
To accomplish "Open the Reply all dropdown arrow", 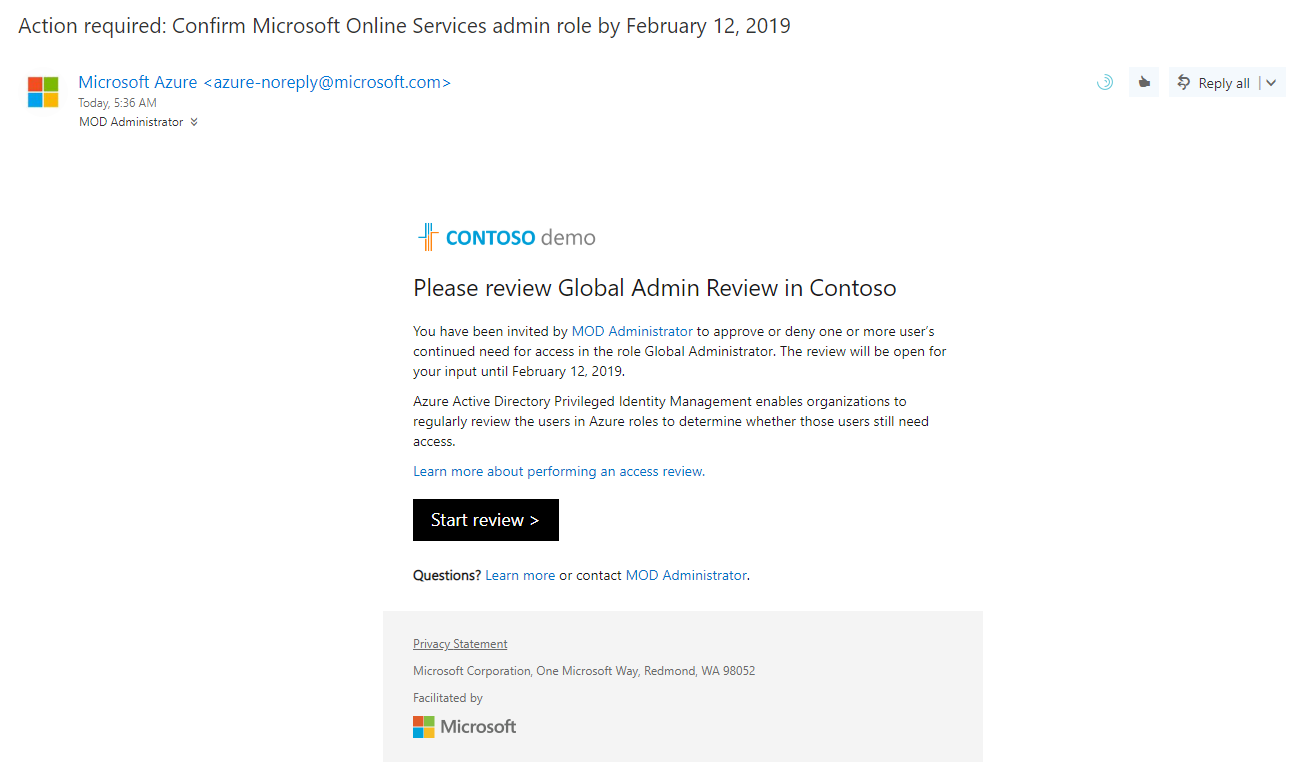I will [x=1271, y=83].
